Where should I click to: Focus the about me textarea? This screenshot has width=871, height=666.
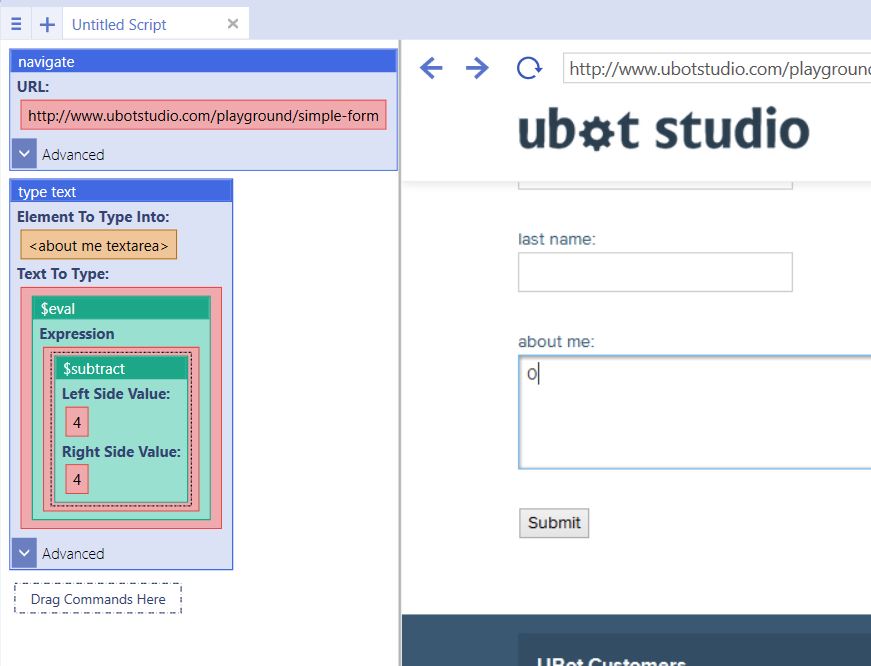(x=694, y=412)
